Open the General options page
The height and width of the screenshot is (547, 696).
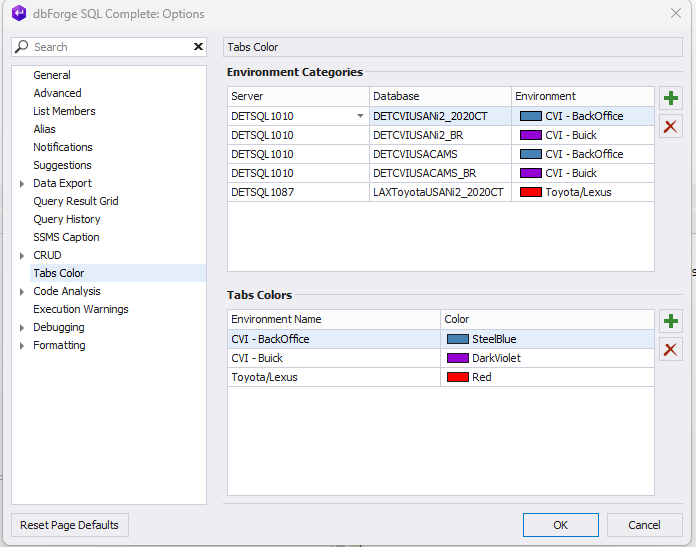coord(52,75)
